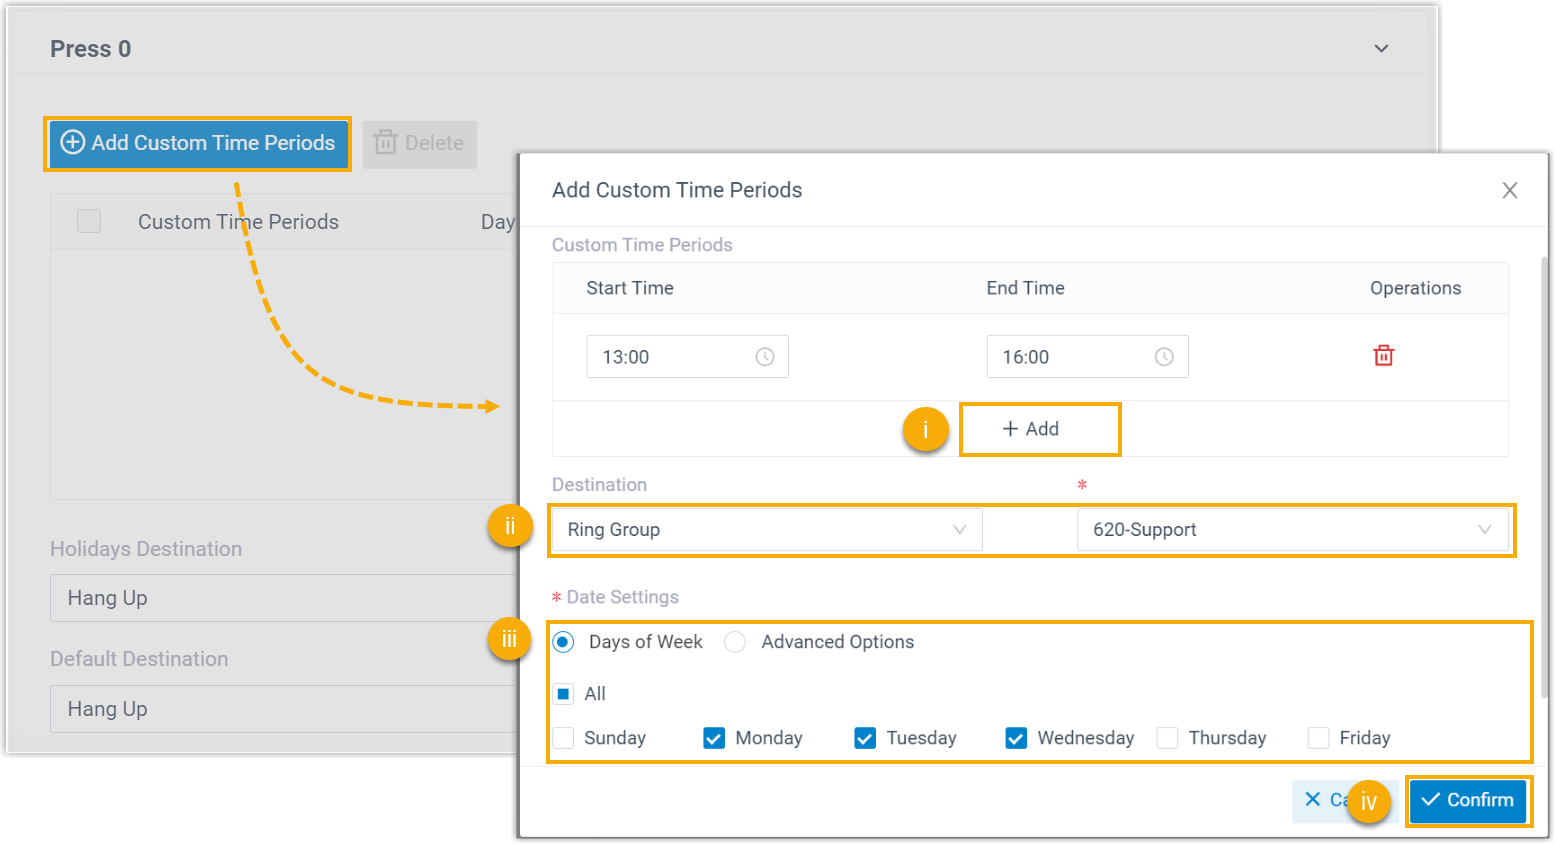Confirm the custom time period settings
The width and height of the screenshot is (1555, 844).
point(1468,800)
